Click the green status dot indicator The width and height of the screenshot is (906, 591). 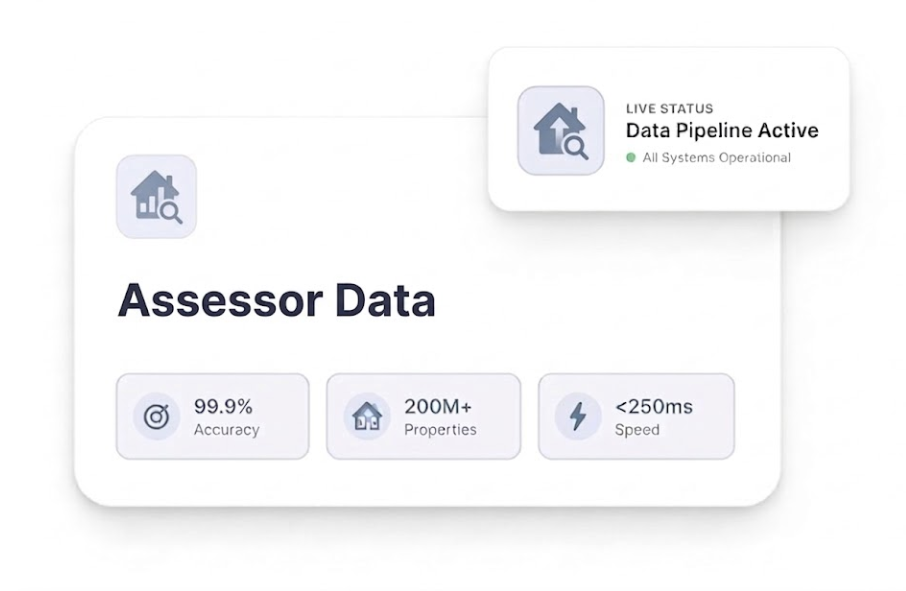point(631,157)
